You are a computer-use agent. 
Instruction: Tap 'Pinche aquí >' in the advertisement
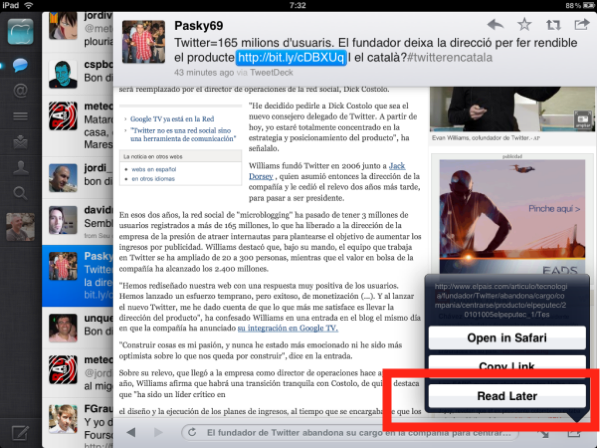coord(554,209)
